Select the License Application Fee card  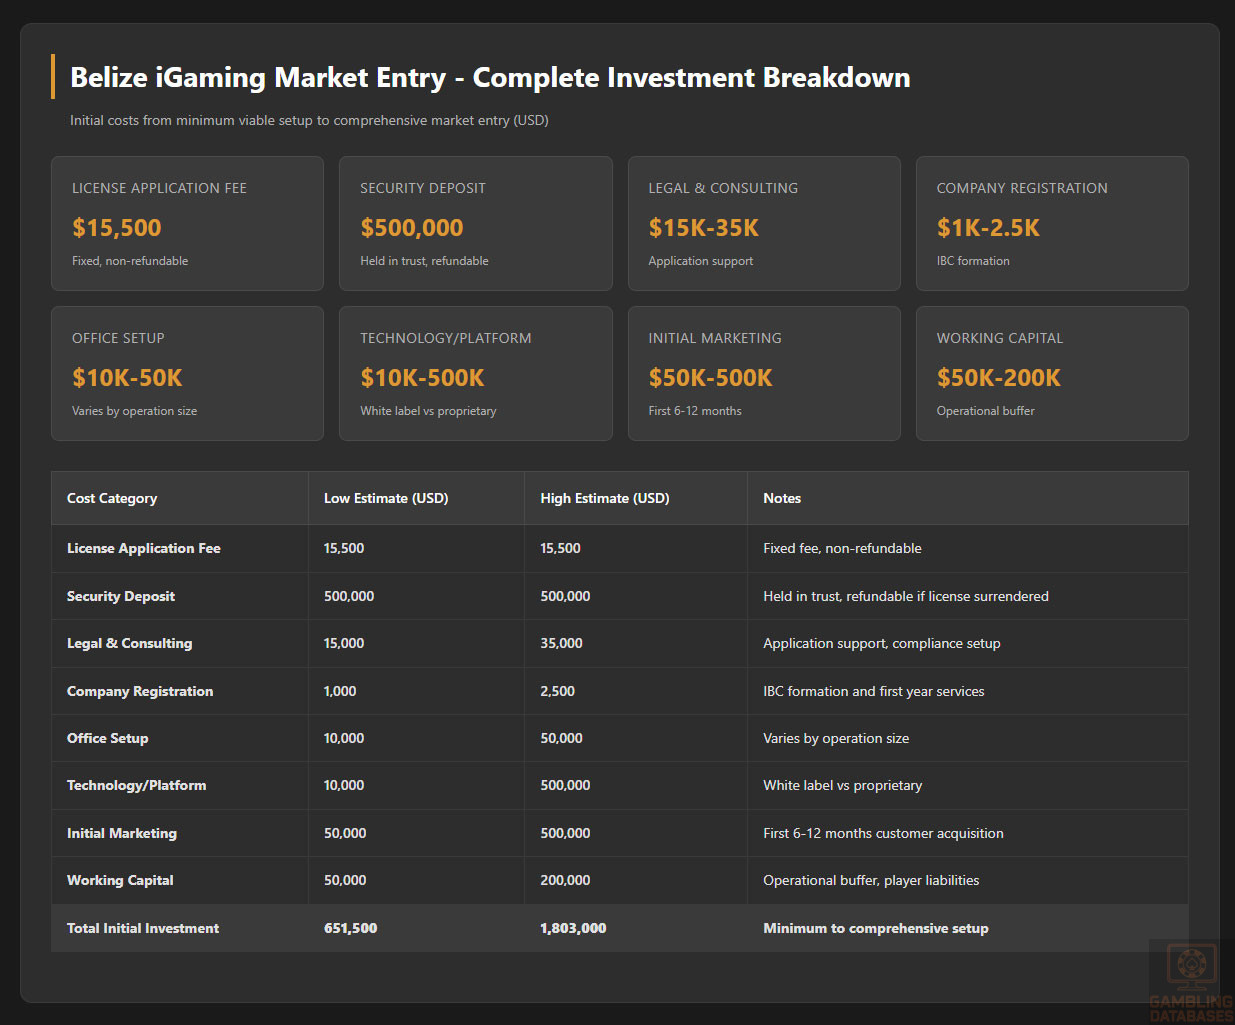pos(187,223)
